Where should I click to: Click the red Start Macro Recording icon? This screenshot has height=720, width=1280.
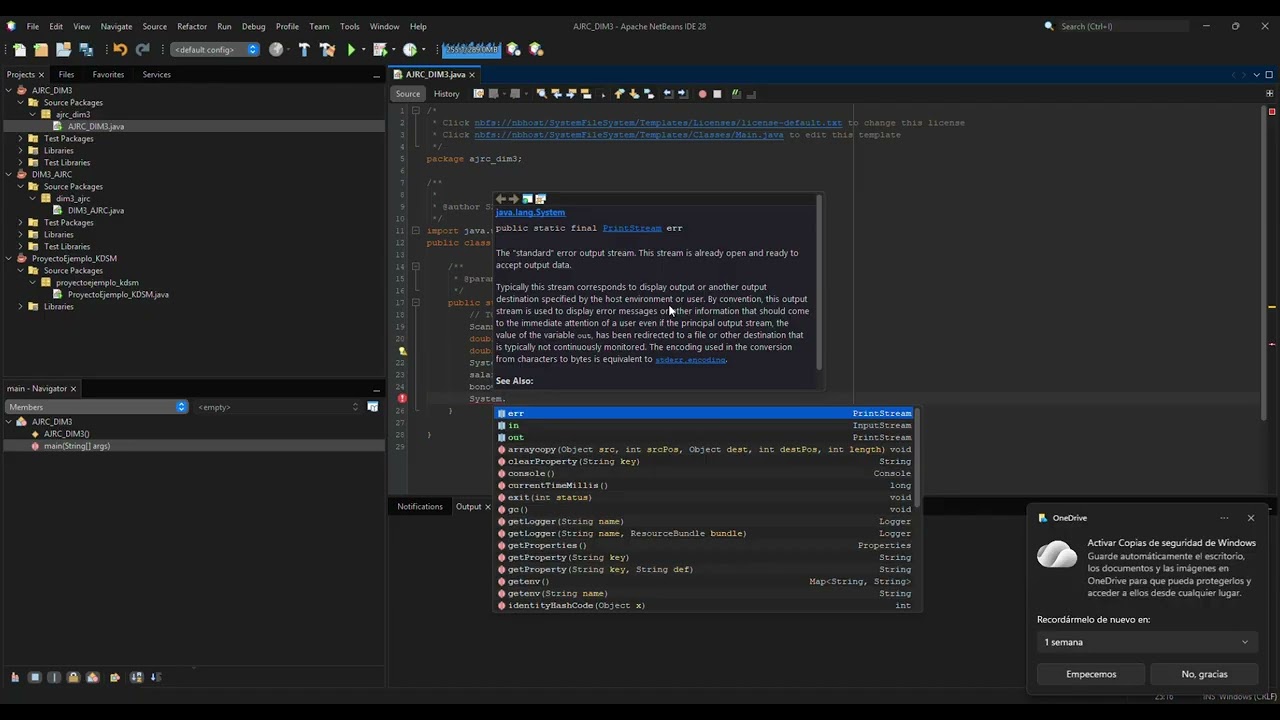(x=702, y=94)
